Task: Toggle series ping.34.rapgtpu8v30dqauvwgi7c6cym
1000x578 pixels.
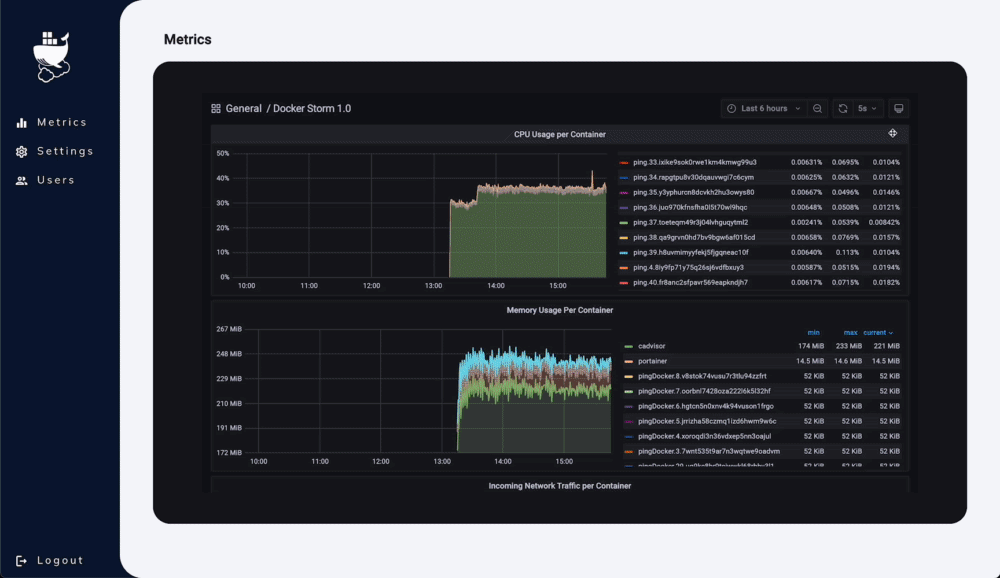Action: 693,177
